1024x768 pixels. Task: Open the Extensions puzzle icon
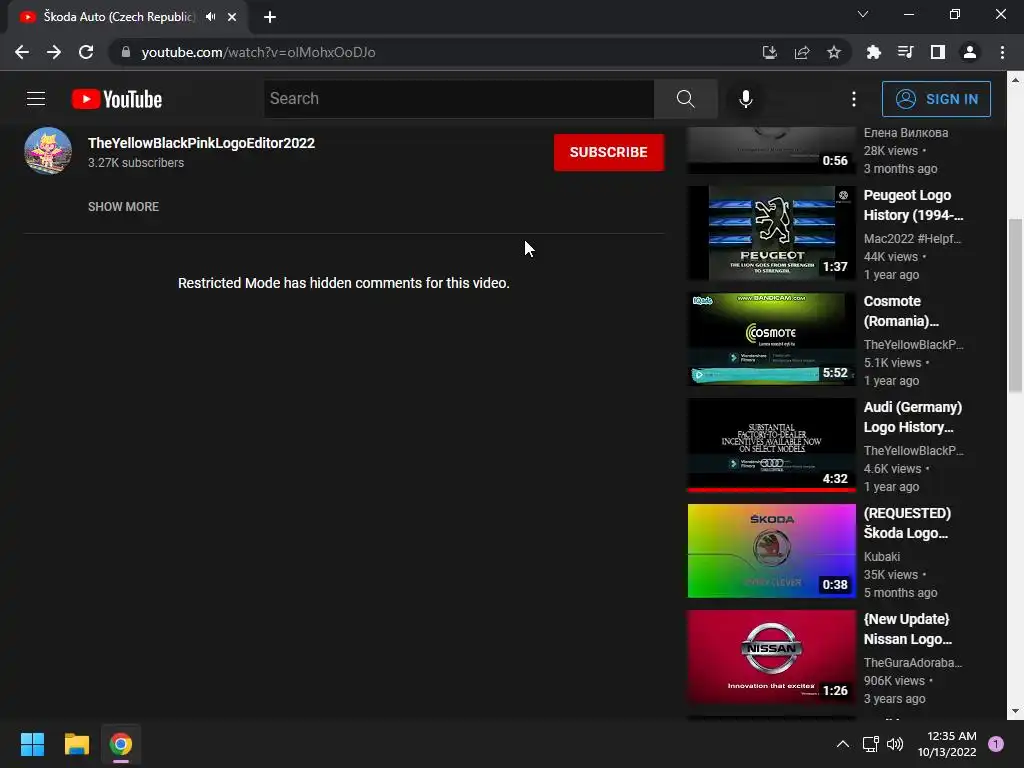(873, 52)
